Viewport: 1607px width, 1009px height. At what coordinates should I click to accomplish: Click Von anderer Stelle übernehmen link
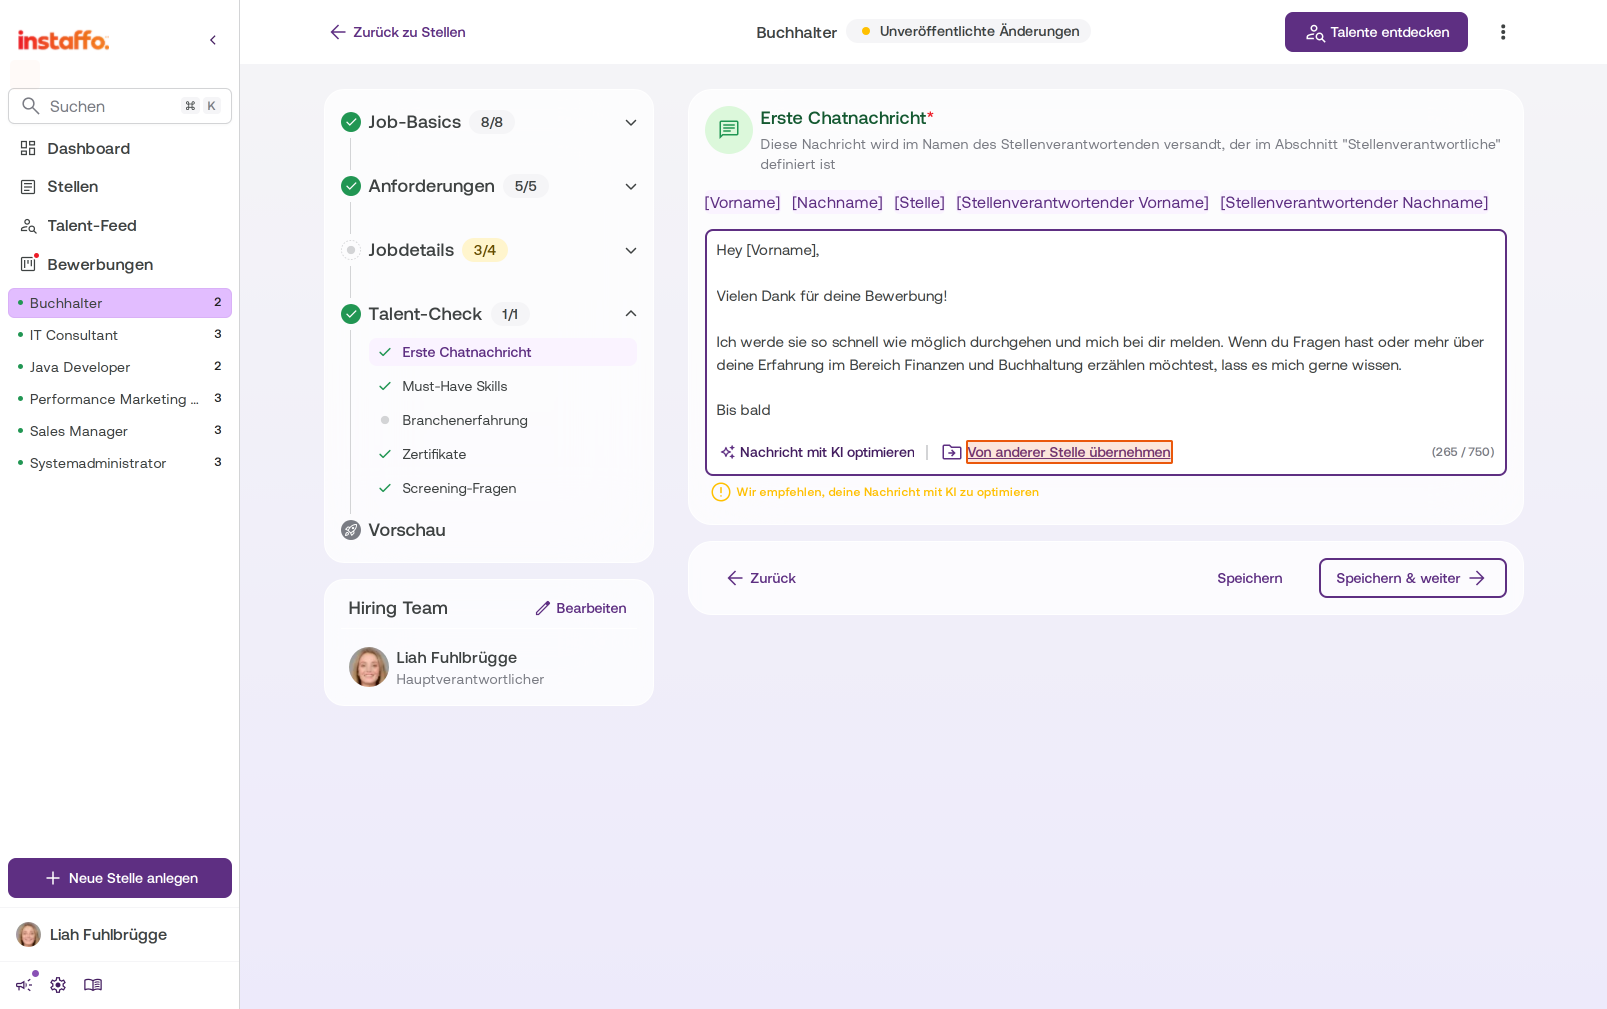[x=1069, y=452]
